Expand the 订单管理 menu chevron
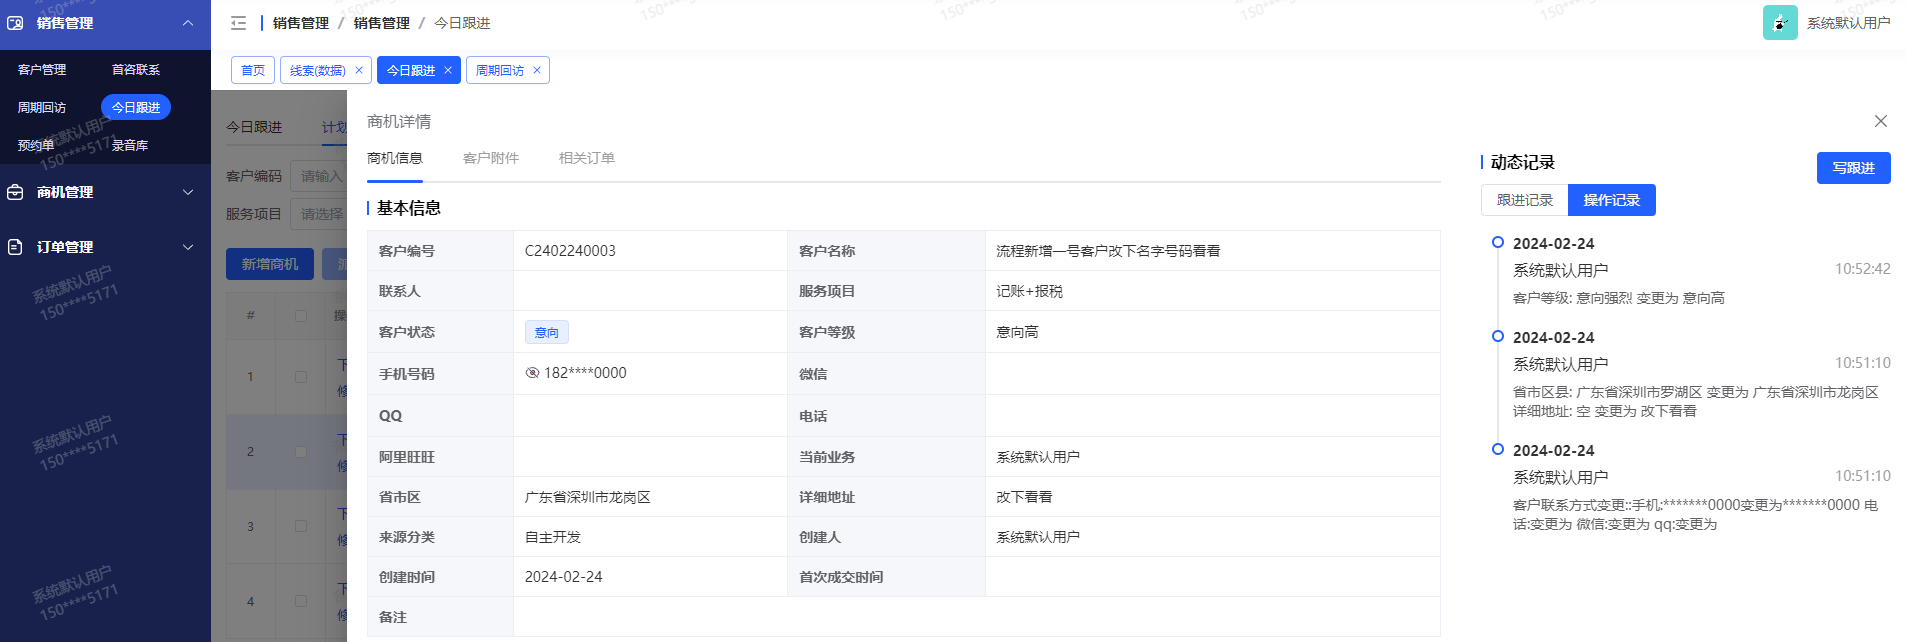 click(188, 247)
